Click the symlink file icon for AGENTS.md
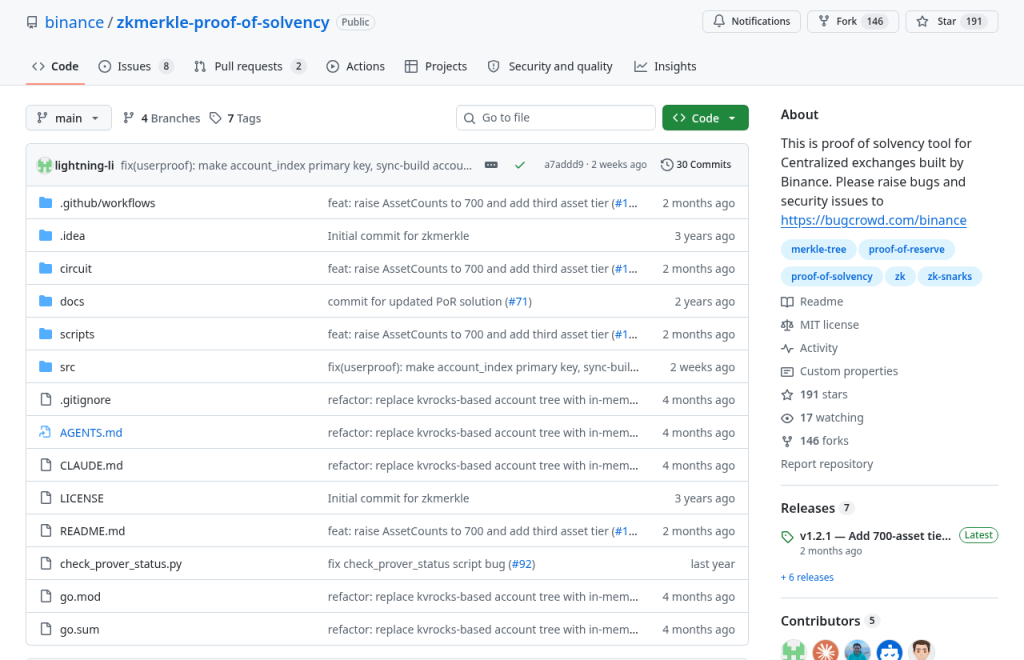The width and height of the screenshot is (1024, 660). [45, 432]
